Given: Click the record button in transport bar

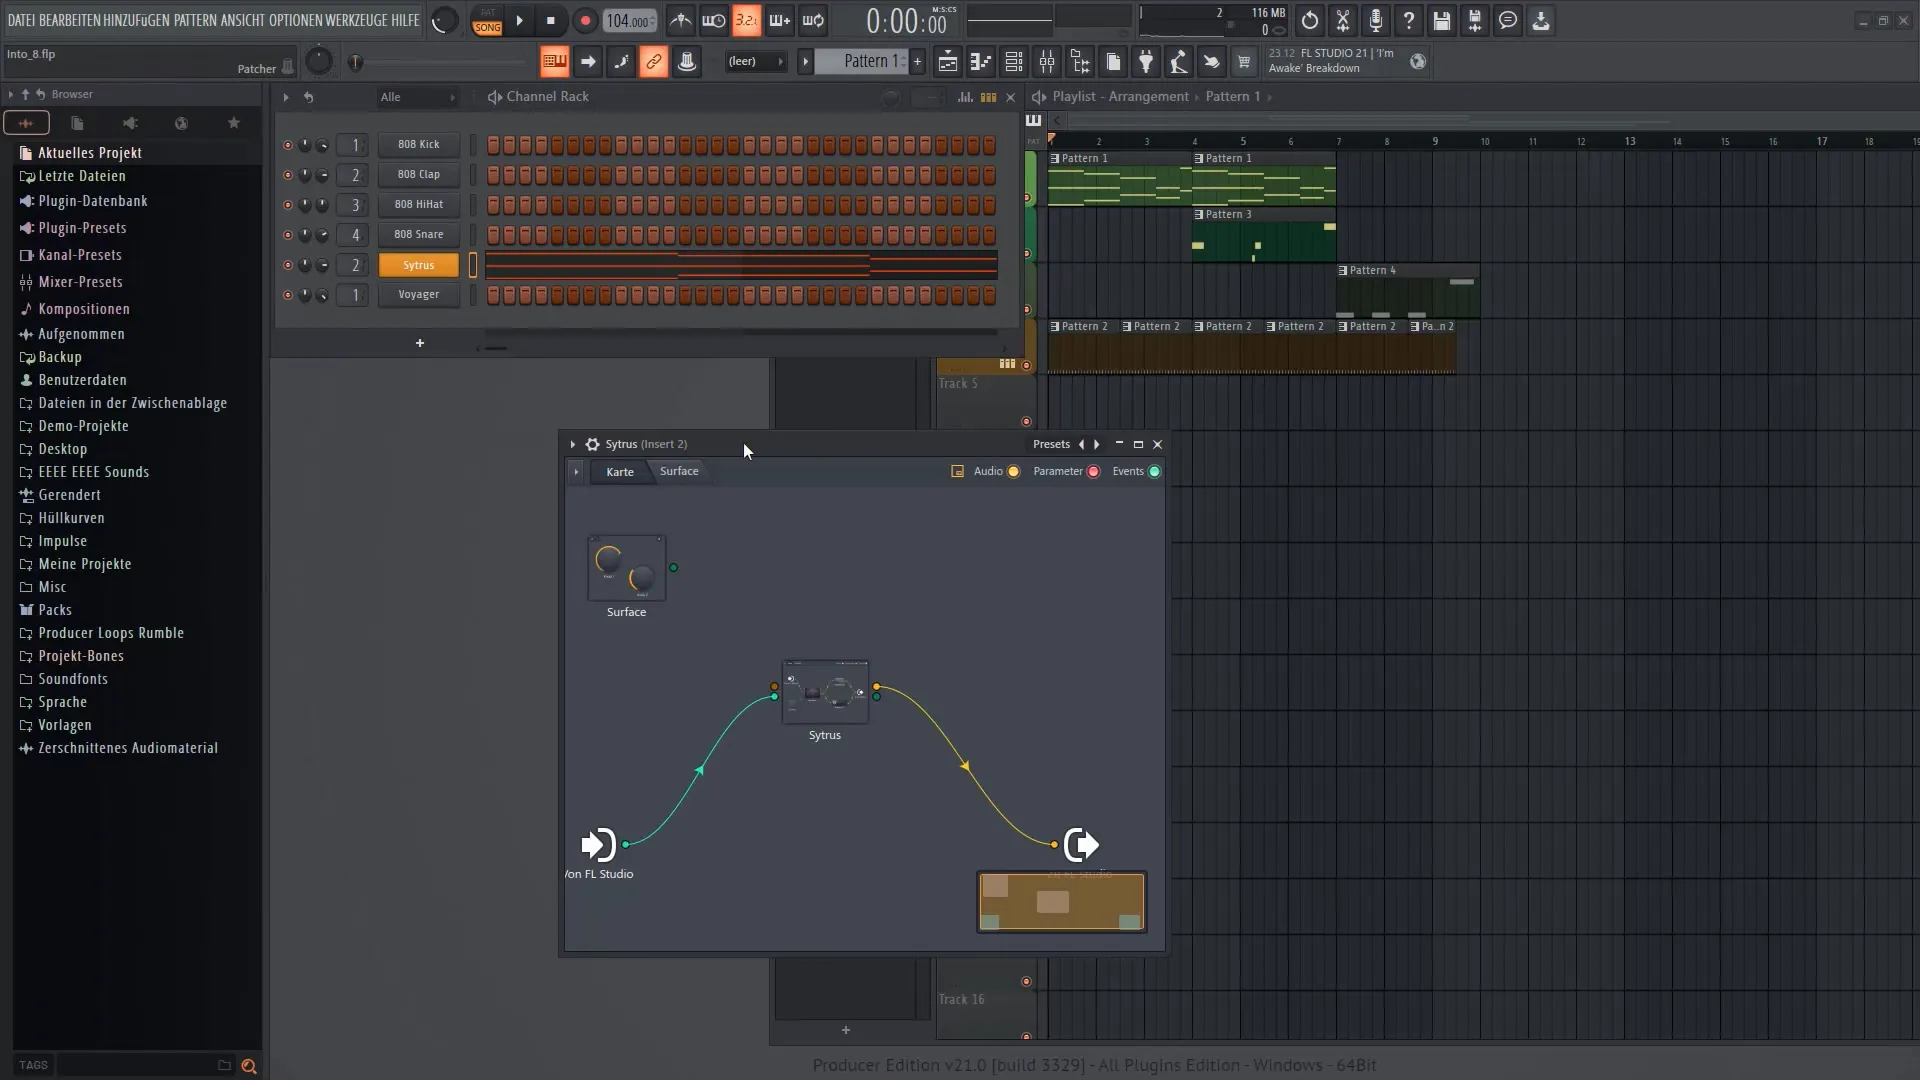Looking at the screenshot, I should click(584, 20).
